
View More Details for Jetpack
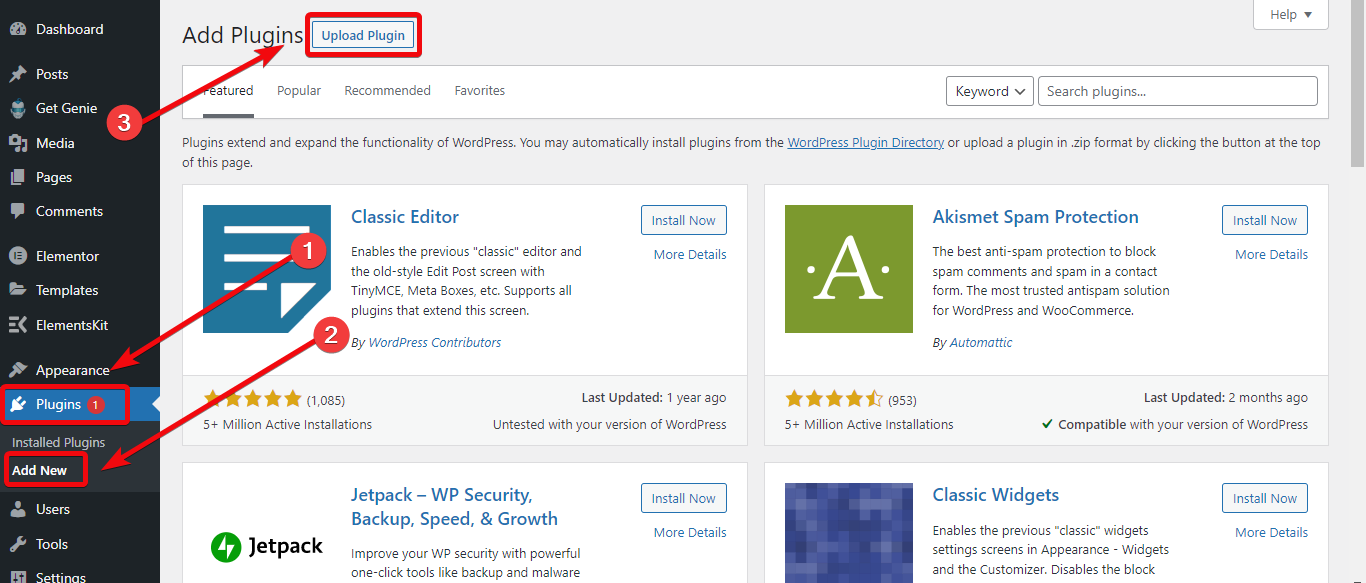(690, 532)
